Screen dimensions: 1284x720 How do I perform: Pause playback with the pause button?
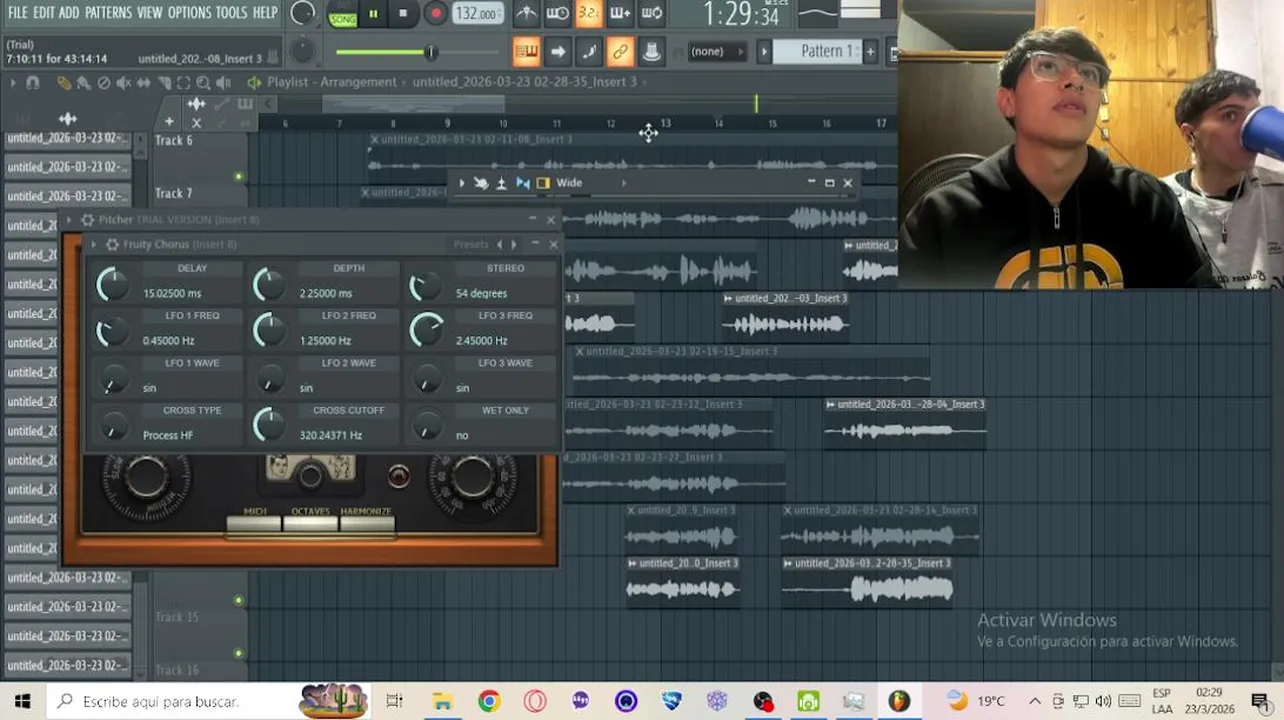373,14
